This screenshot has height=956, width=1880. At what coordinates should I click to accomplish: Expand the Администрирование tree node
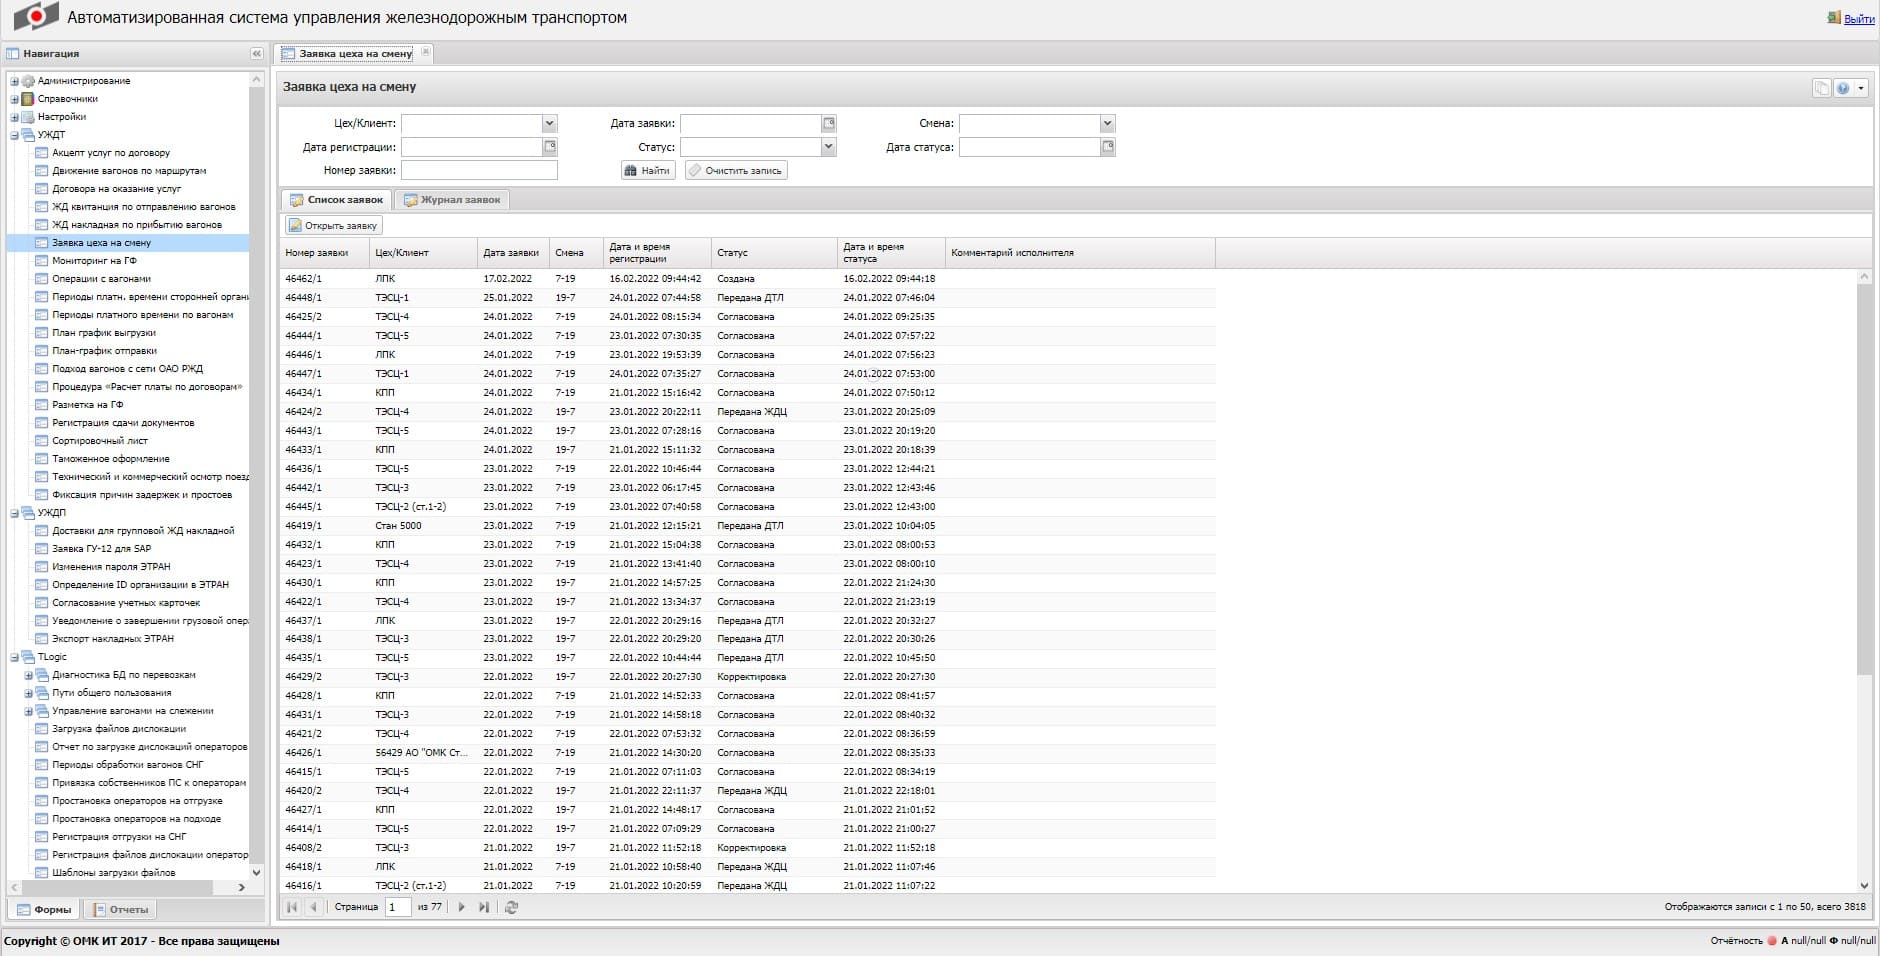tap(14, 81)
